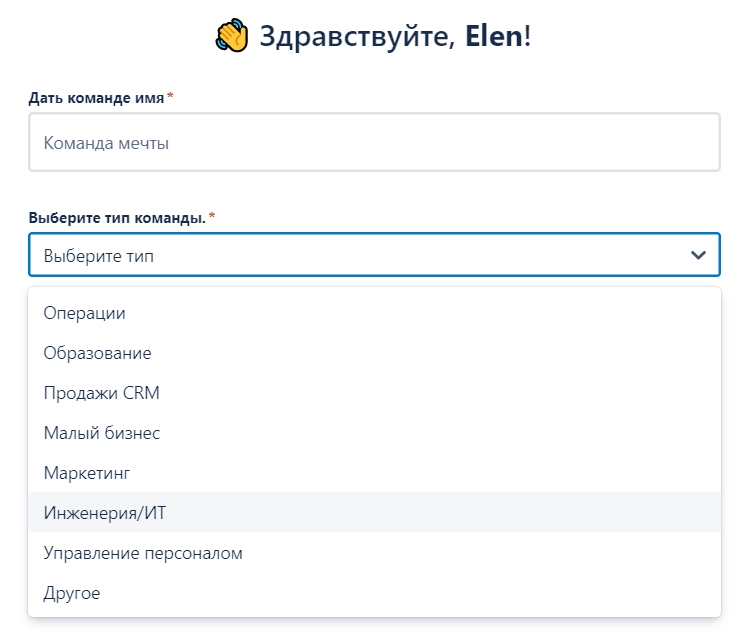
Task: Open the 'Выберите тип' combo box
Action: coord(374,255)
